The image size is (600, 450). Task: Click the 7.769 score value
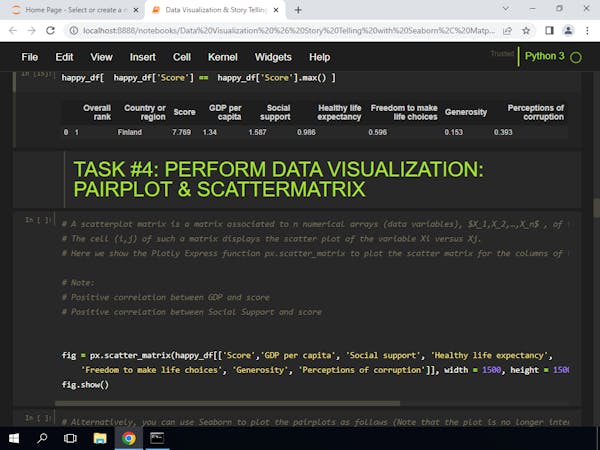pyautogui.click(x=181, y=132)
